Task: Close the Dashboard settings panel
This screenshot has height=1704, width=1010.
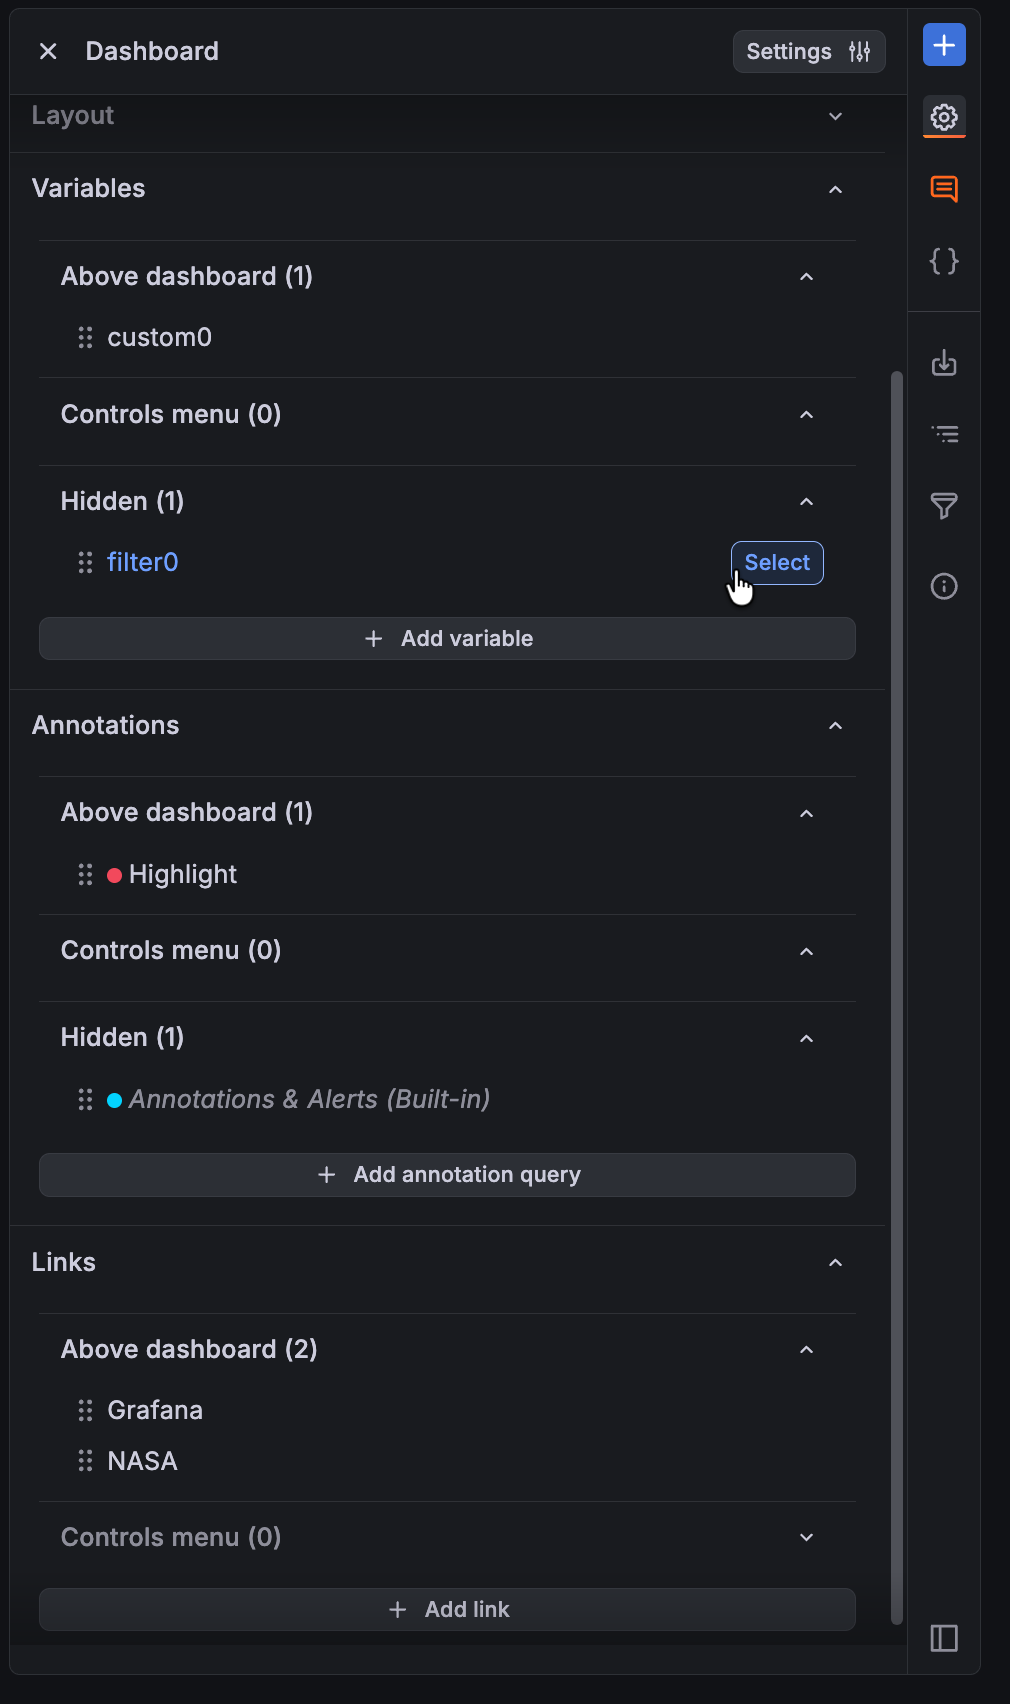Action: pos(47,51)
